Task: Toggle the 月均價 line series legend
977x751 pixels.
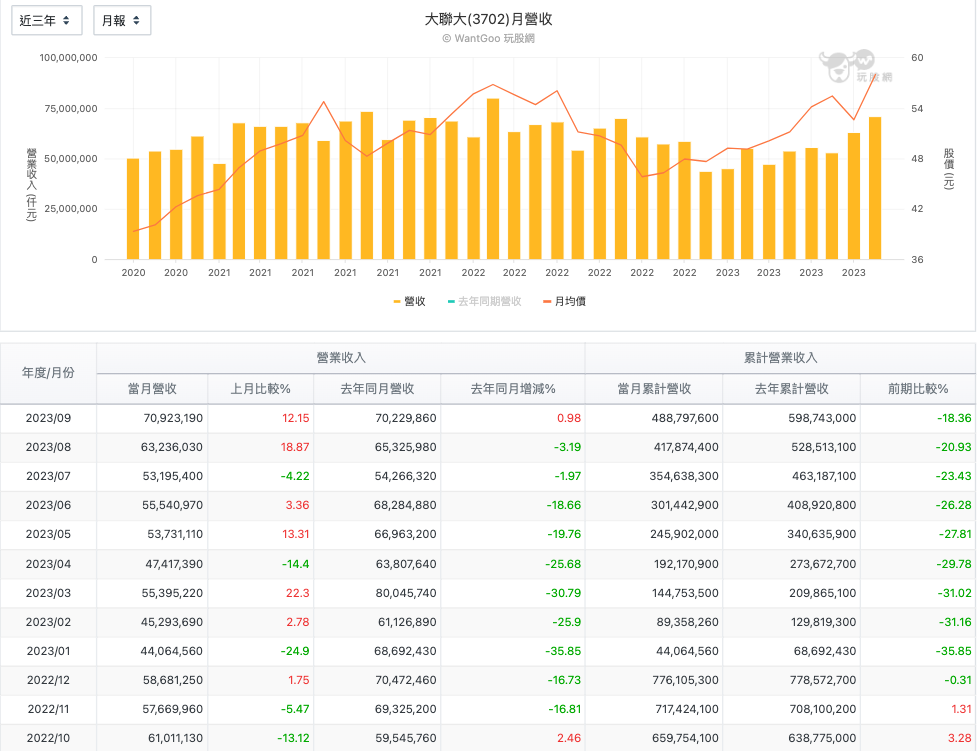Action: [x=564, y=301]
